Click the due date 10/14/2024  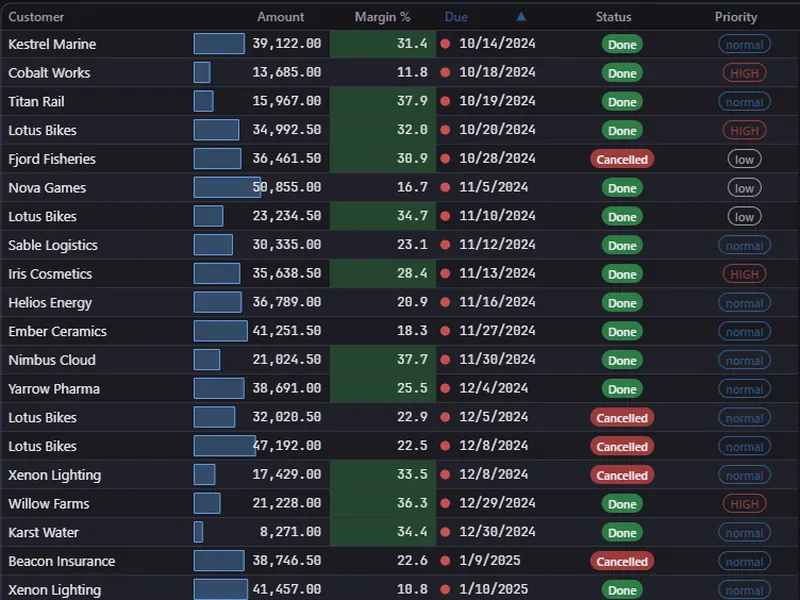pyautogui.click(x=497, y=44)
